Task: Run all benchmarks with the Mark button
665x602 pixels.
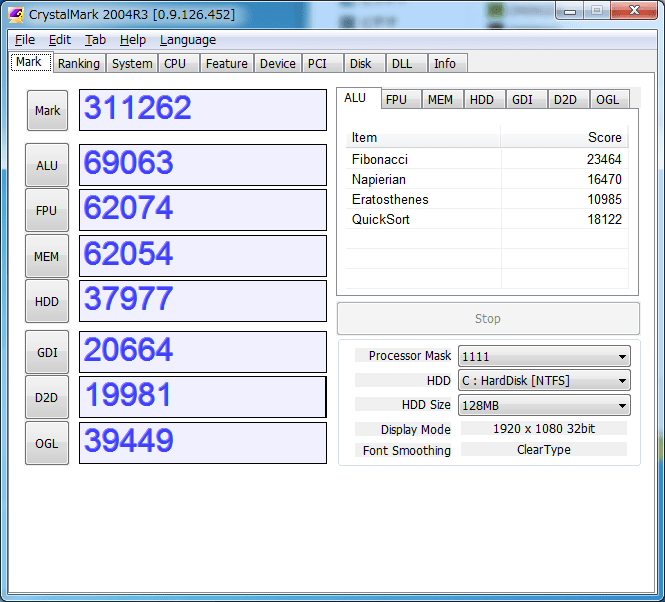Action: (48, 110)
